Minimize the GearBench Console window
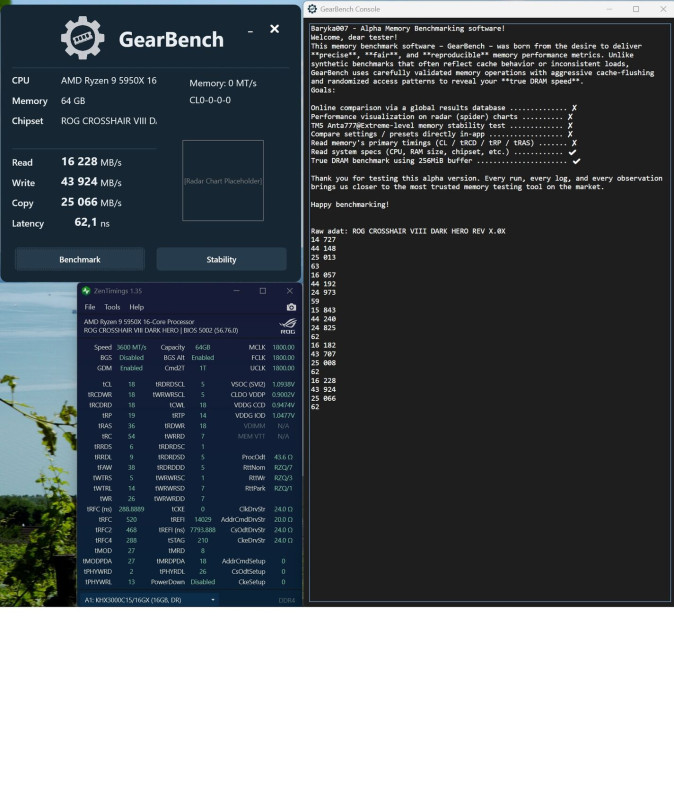 pos(609,9)
